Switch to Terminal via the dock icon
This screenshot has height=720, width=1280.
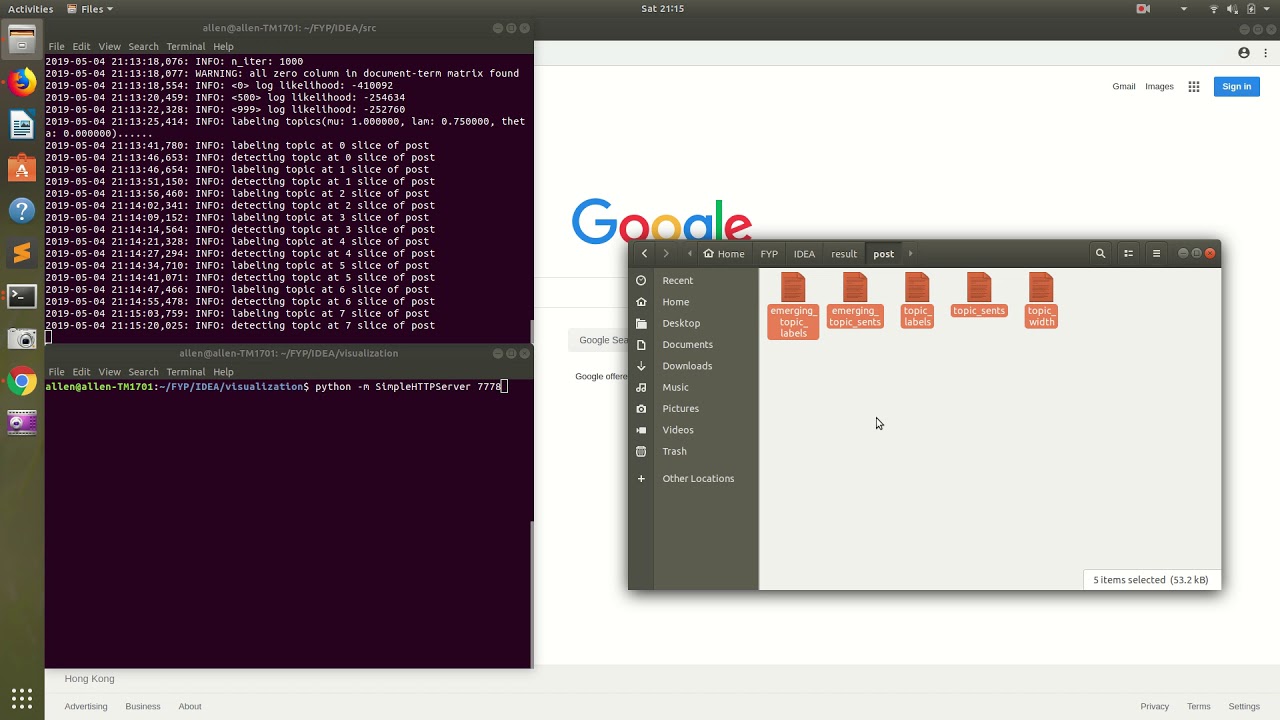22,296
